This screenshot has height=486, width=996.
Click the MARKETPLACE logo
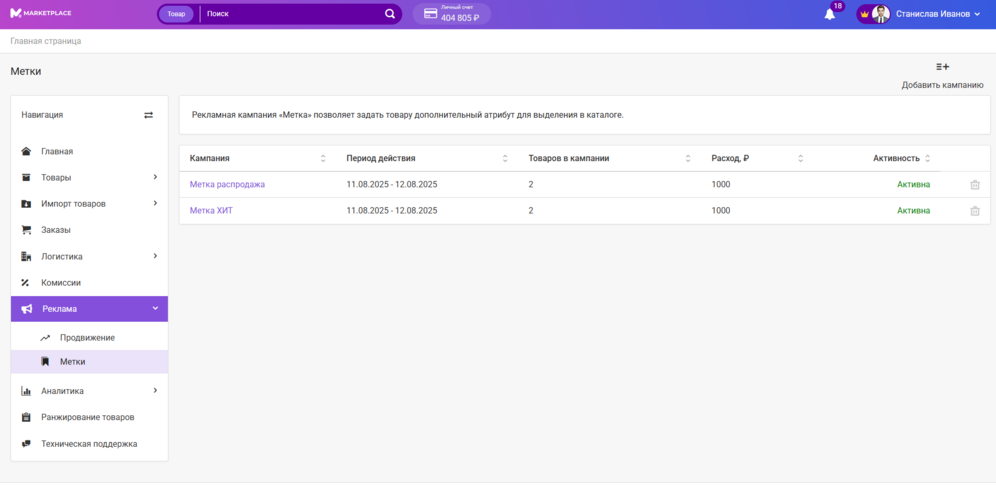point(42,14)
